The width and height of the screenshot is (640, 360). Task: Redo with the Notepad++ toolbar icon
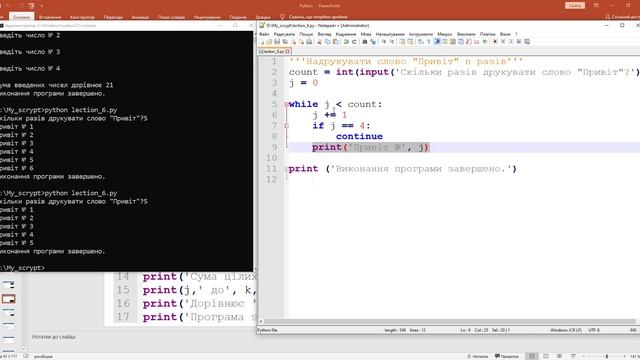[354, 42]
